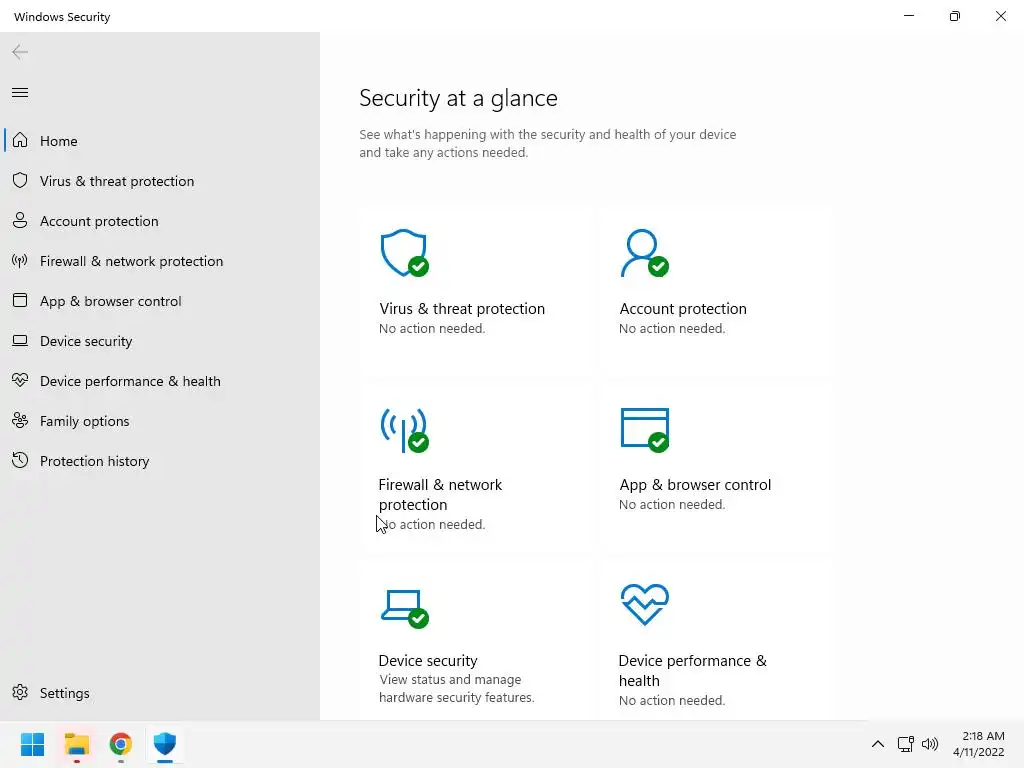Close the Windows Security window
Viewport: 1024px width, 768px height.
pos(1000,16)
